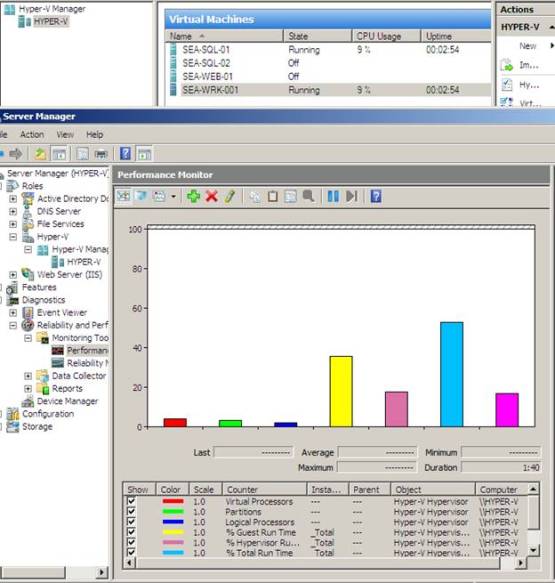Open Performance Monitor blue Help icon
This screenshot has height=583, width=555.
click(376, 196)
